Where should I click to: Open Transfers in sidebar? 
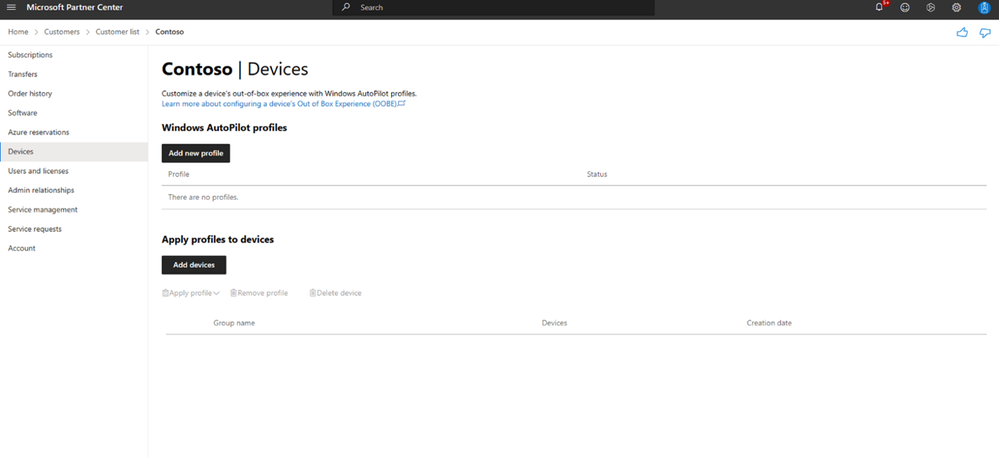point(74,74)
